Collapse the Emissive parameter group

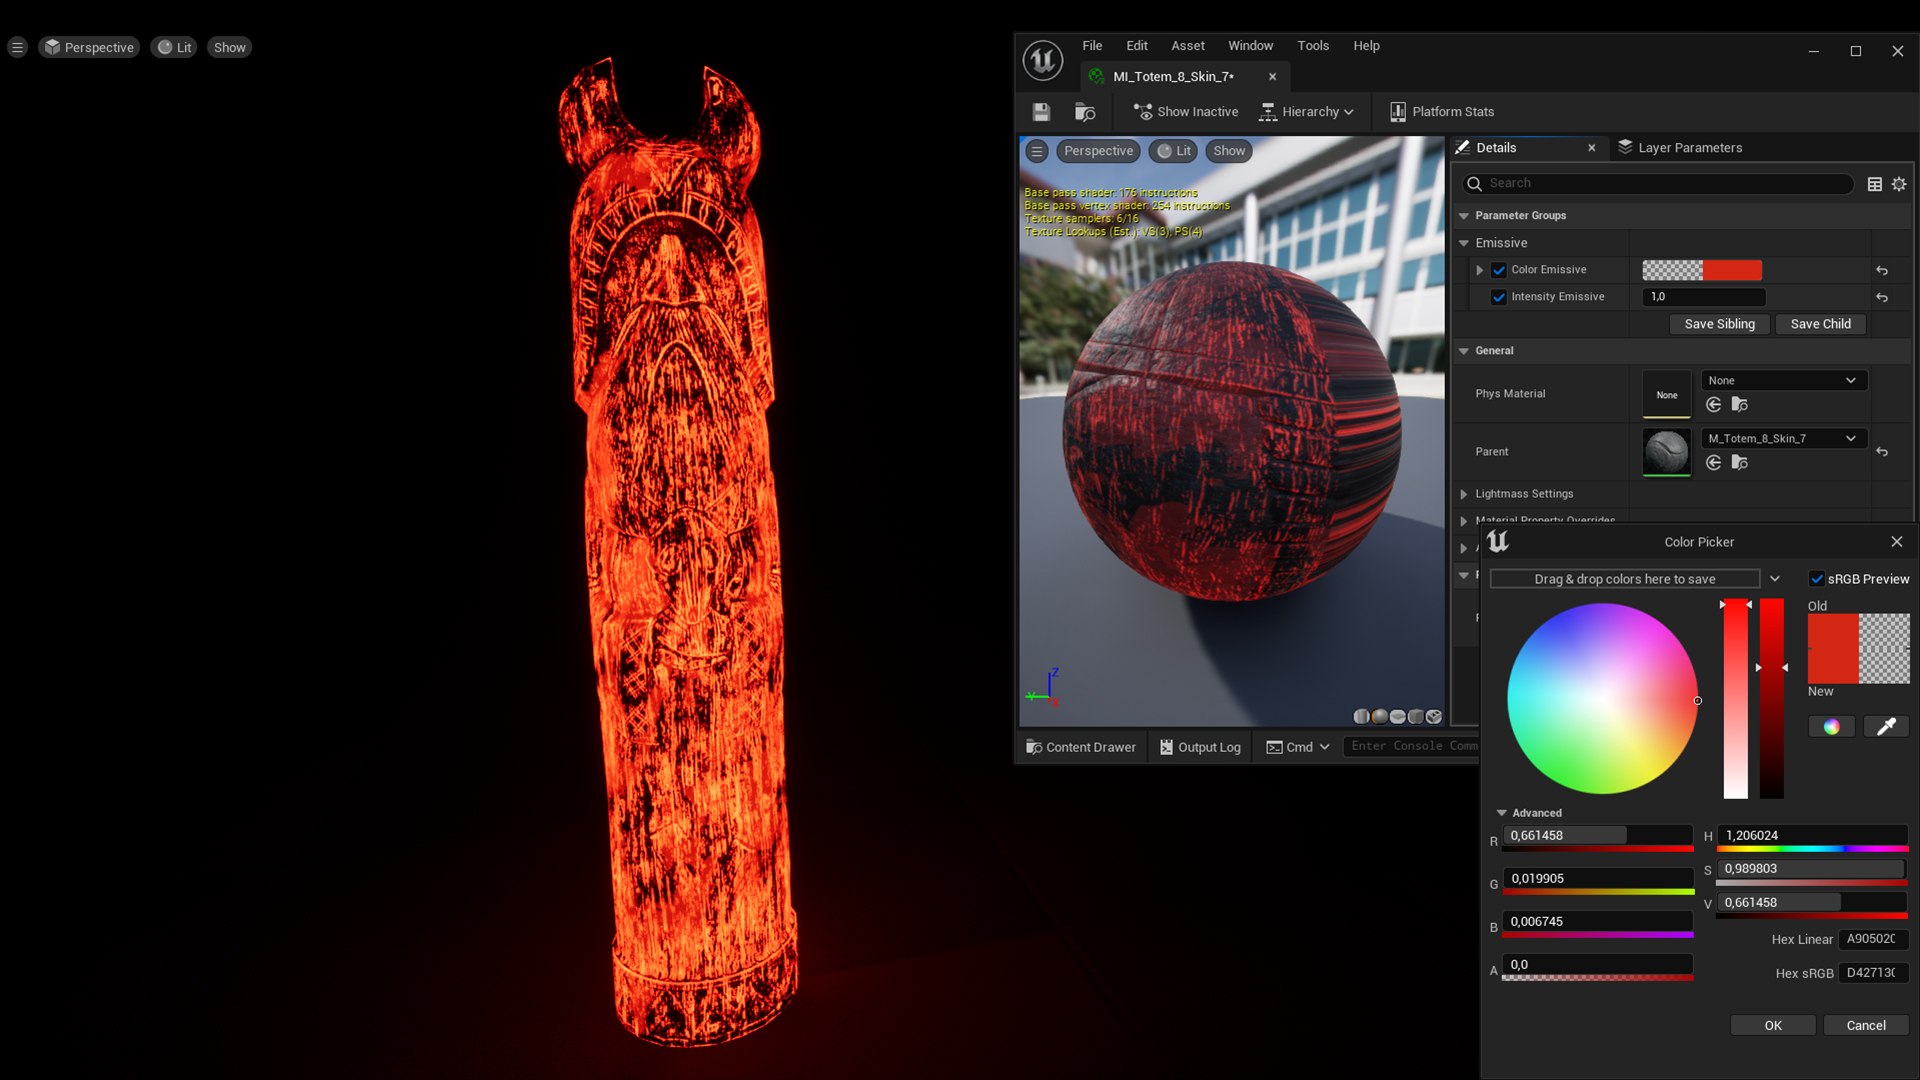tap(1464, 243)
